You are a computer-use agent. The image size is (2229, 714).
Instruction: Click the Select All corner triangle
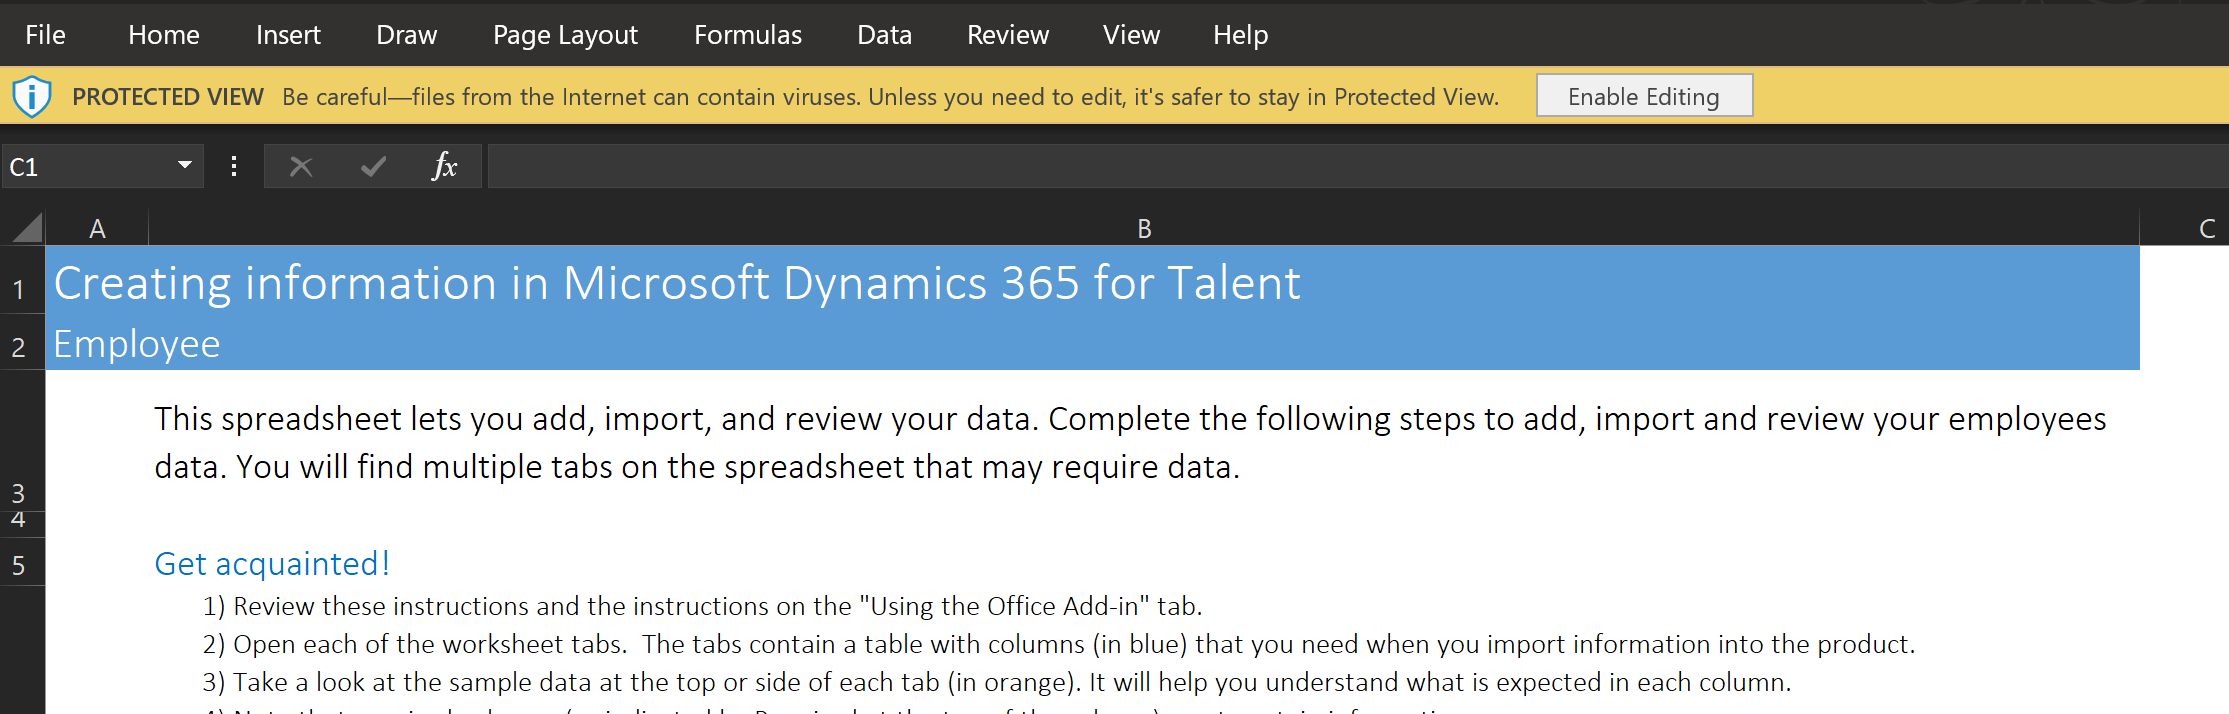pyautogui.click(x=27, y=229)
